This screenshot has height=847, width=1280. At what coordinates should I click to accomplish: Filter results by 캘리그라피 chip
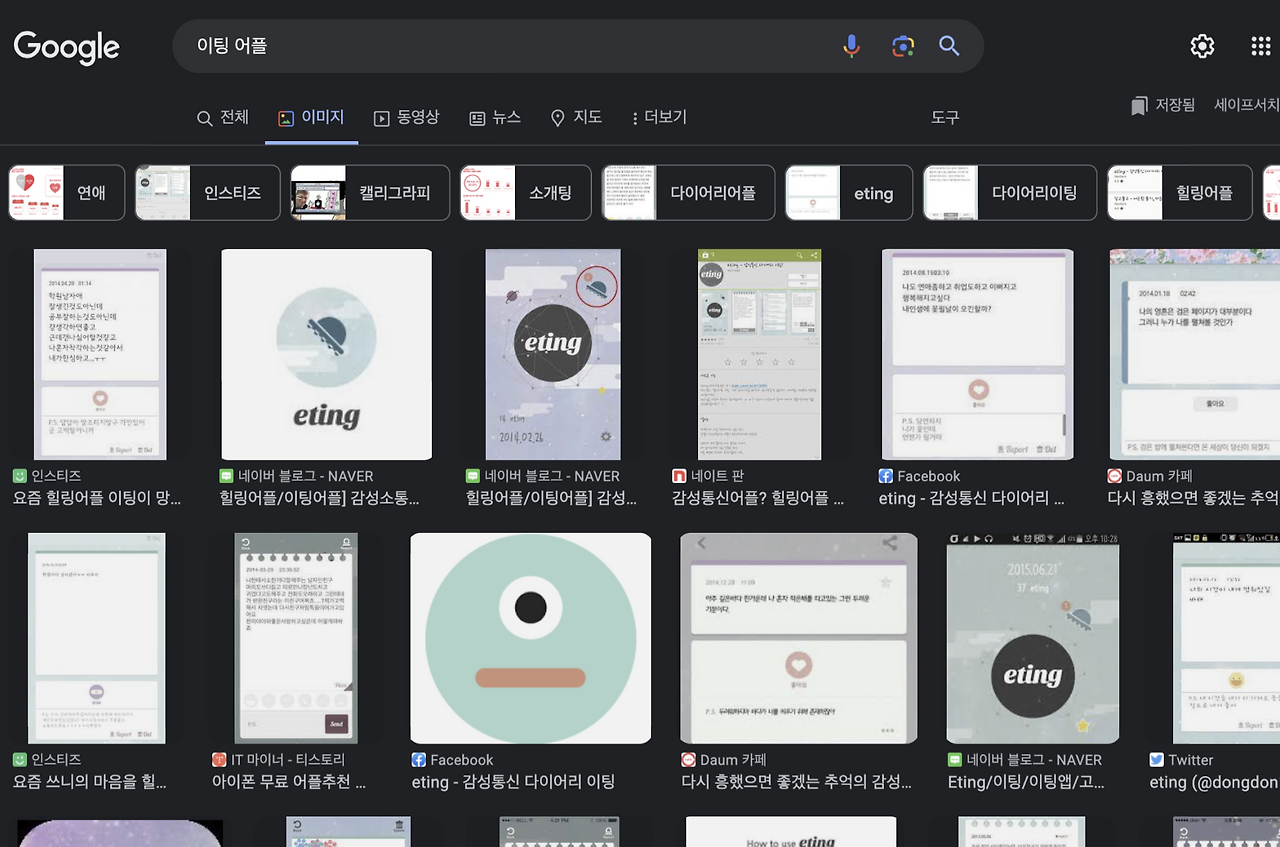tap(370, 193)
